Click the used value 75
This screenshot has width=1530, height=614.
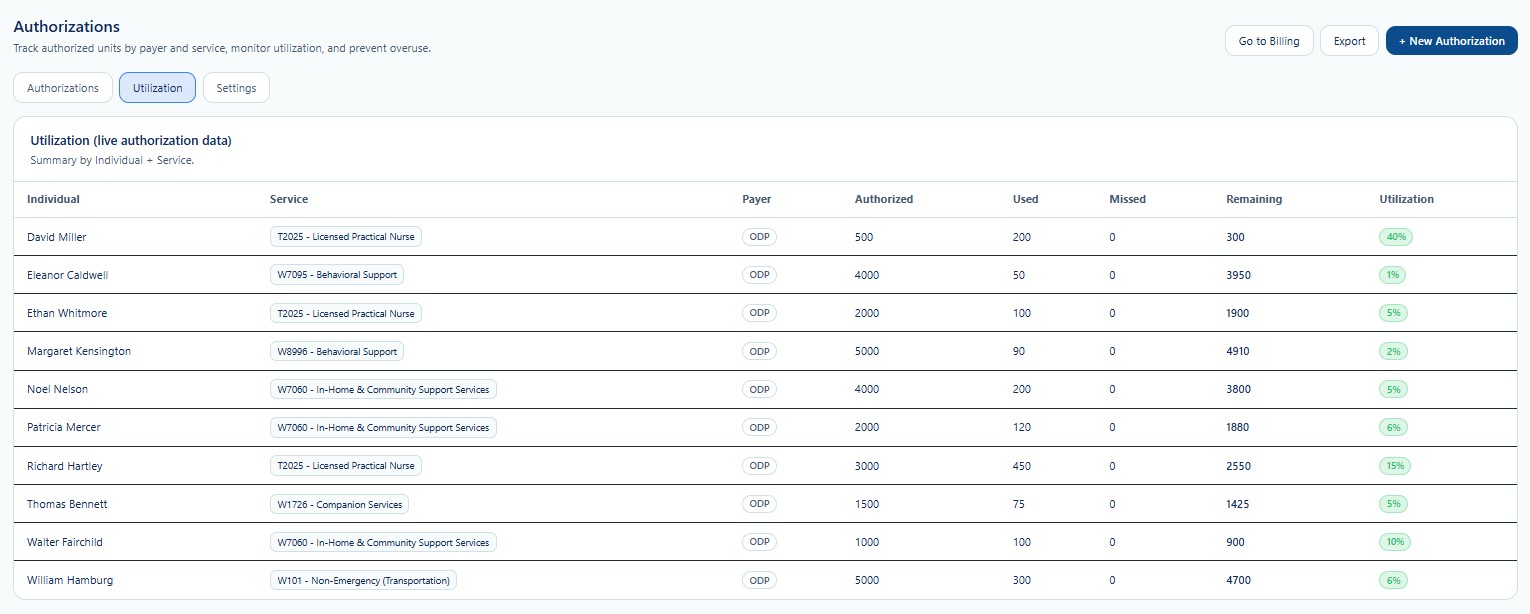pyautogui.click(x=1019, y=504)
